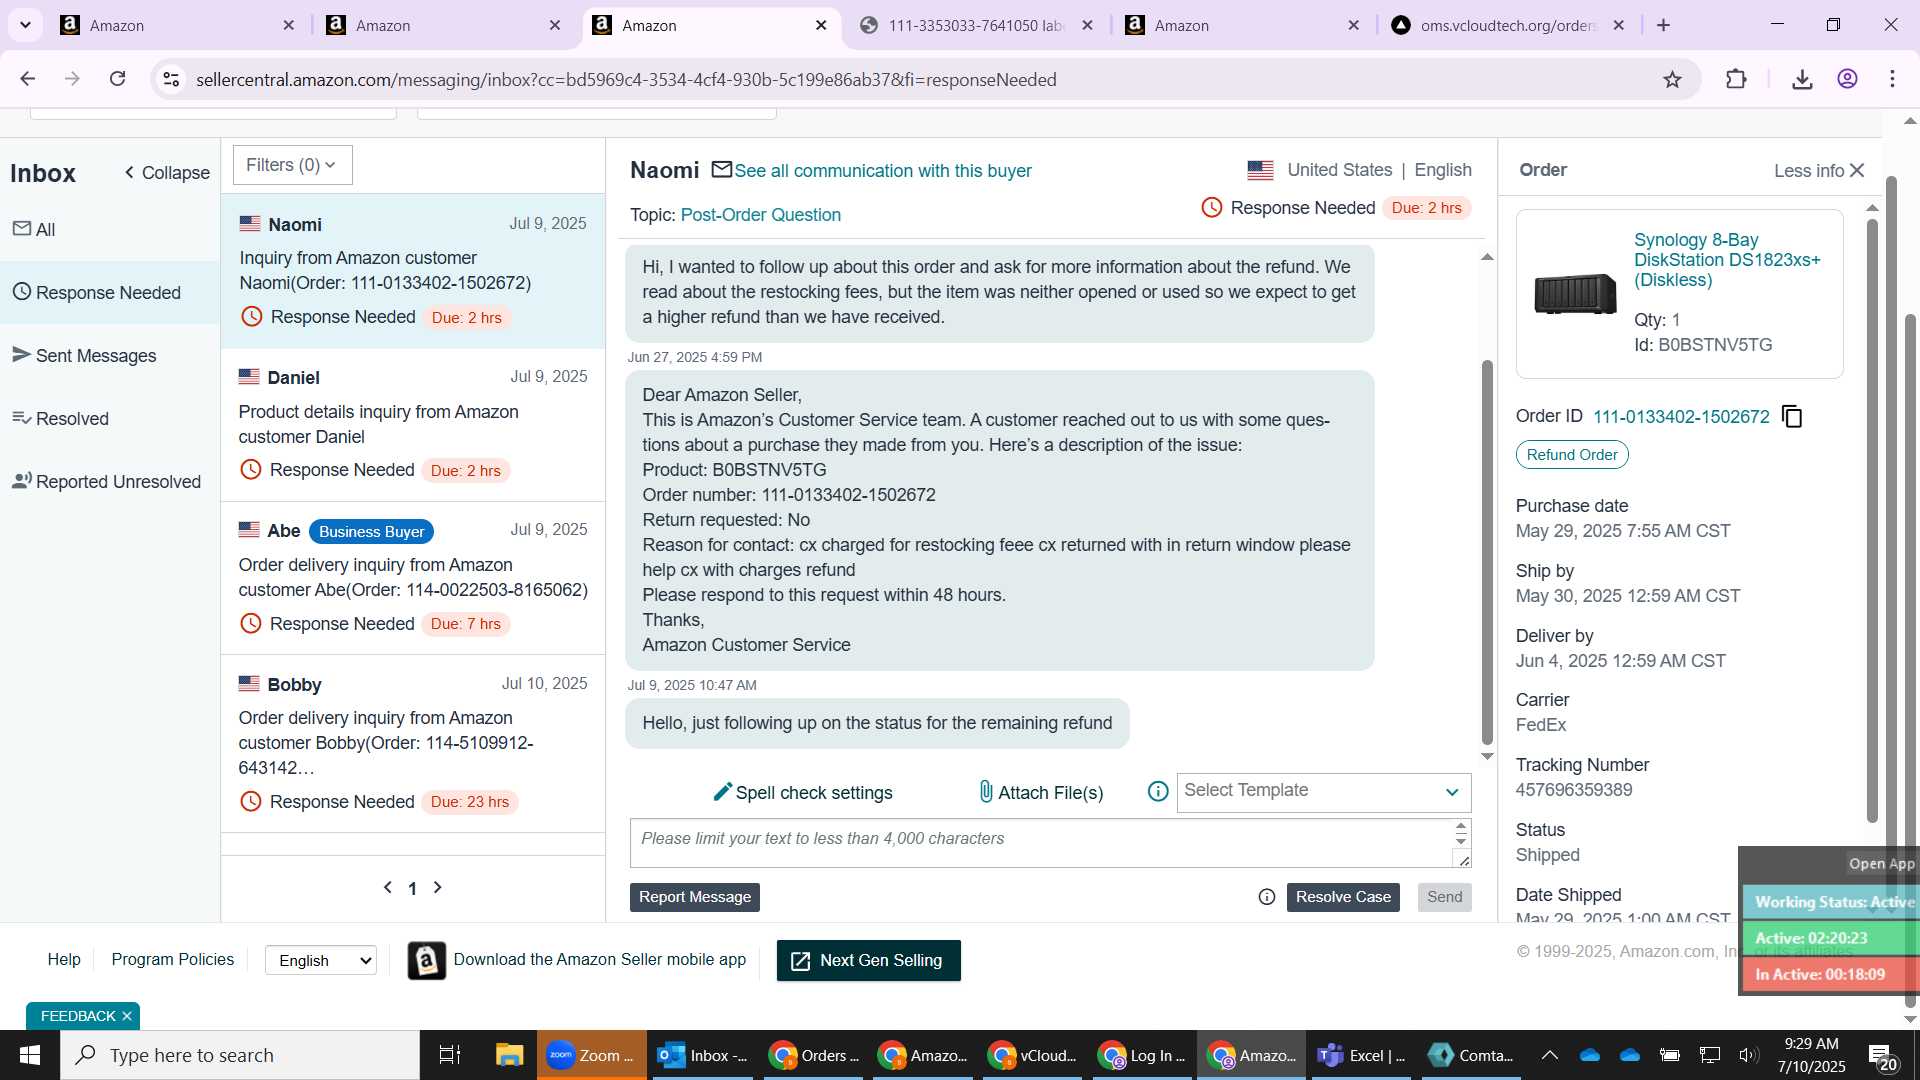The height and width of the screenshot is (1080, 1920).
Task: Open Daniel's product details inquiry message
Action: click(x=413, y=424)
